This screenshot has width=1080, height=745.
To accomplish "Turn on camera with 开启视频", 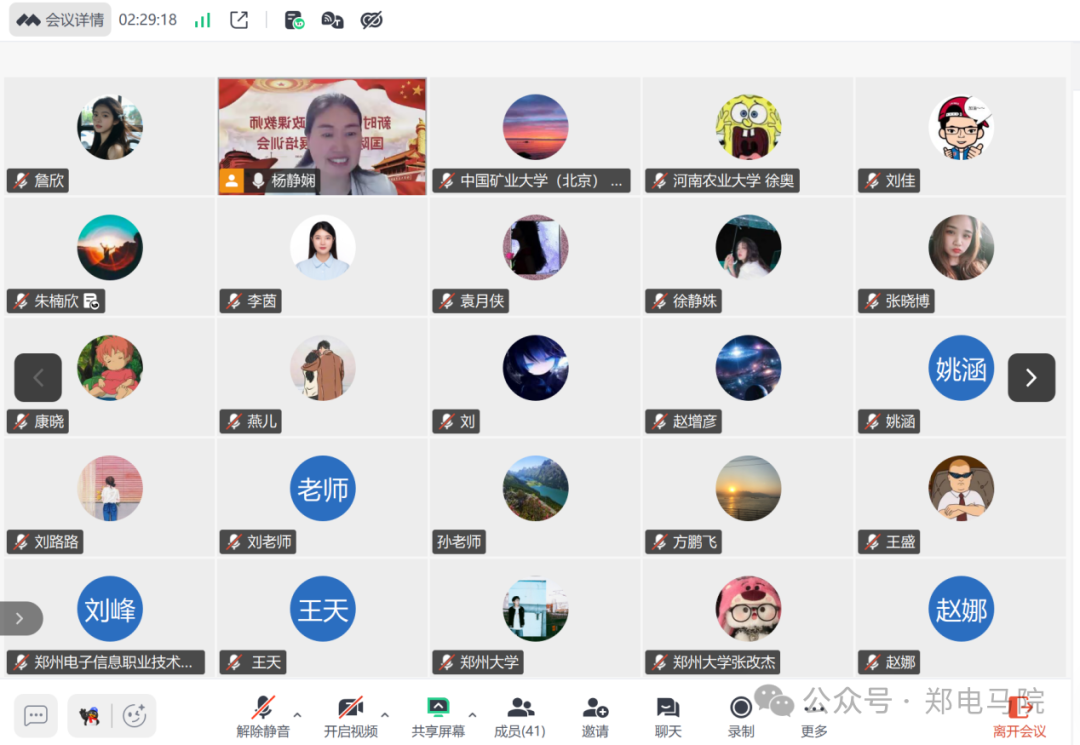I will pyautogui.click(x=351, y=716).
